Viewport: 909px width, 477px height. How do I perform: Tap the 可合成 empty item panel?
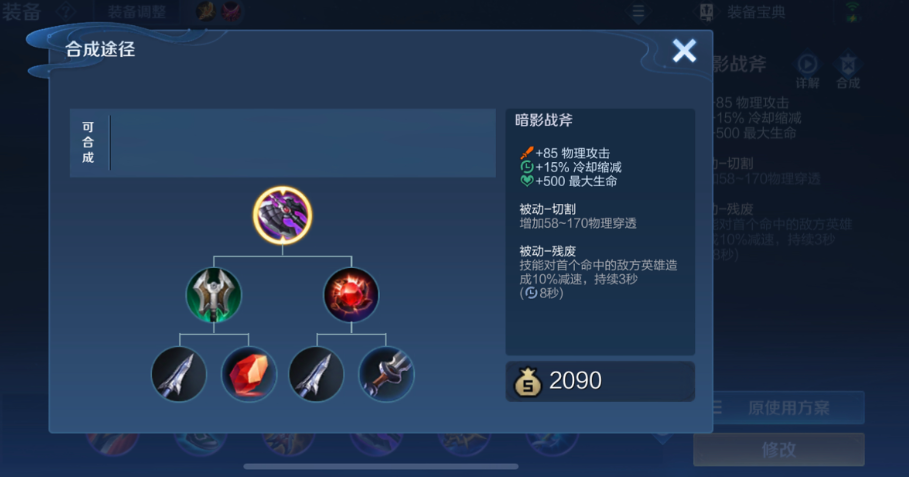(x=282, y=143)
